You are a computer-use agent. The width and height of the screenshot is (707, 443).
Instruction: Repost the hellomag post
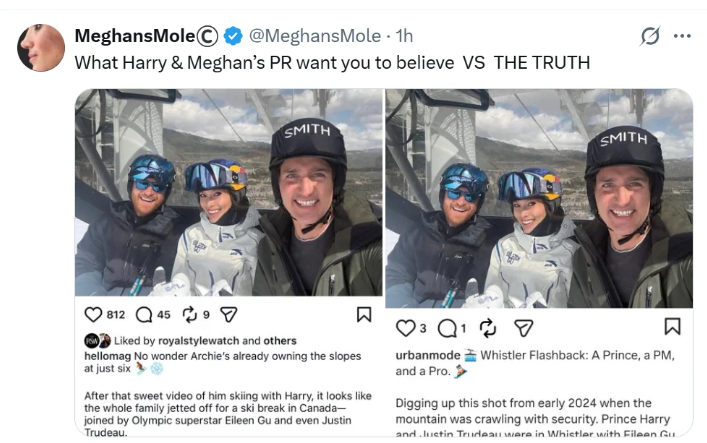coord(192,315)
